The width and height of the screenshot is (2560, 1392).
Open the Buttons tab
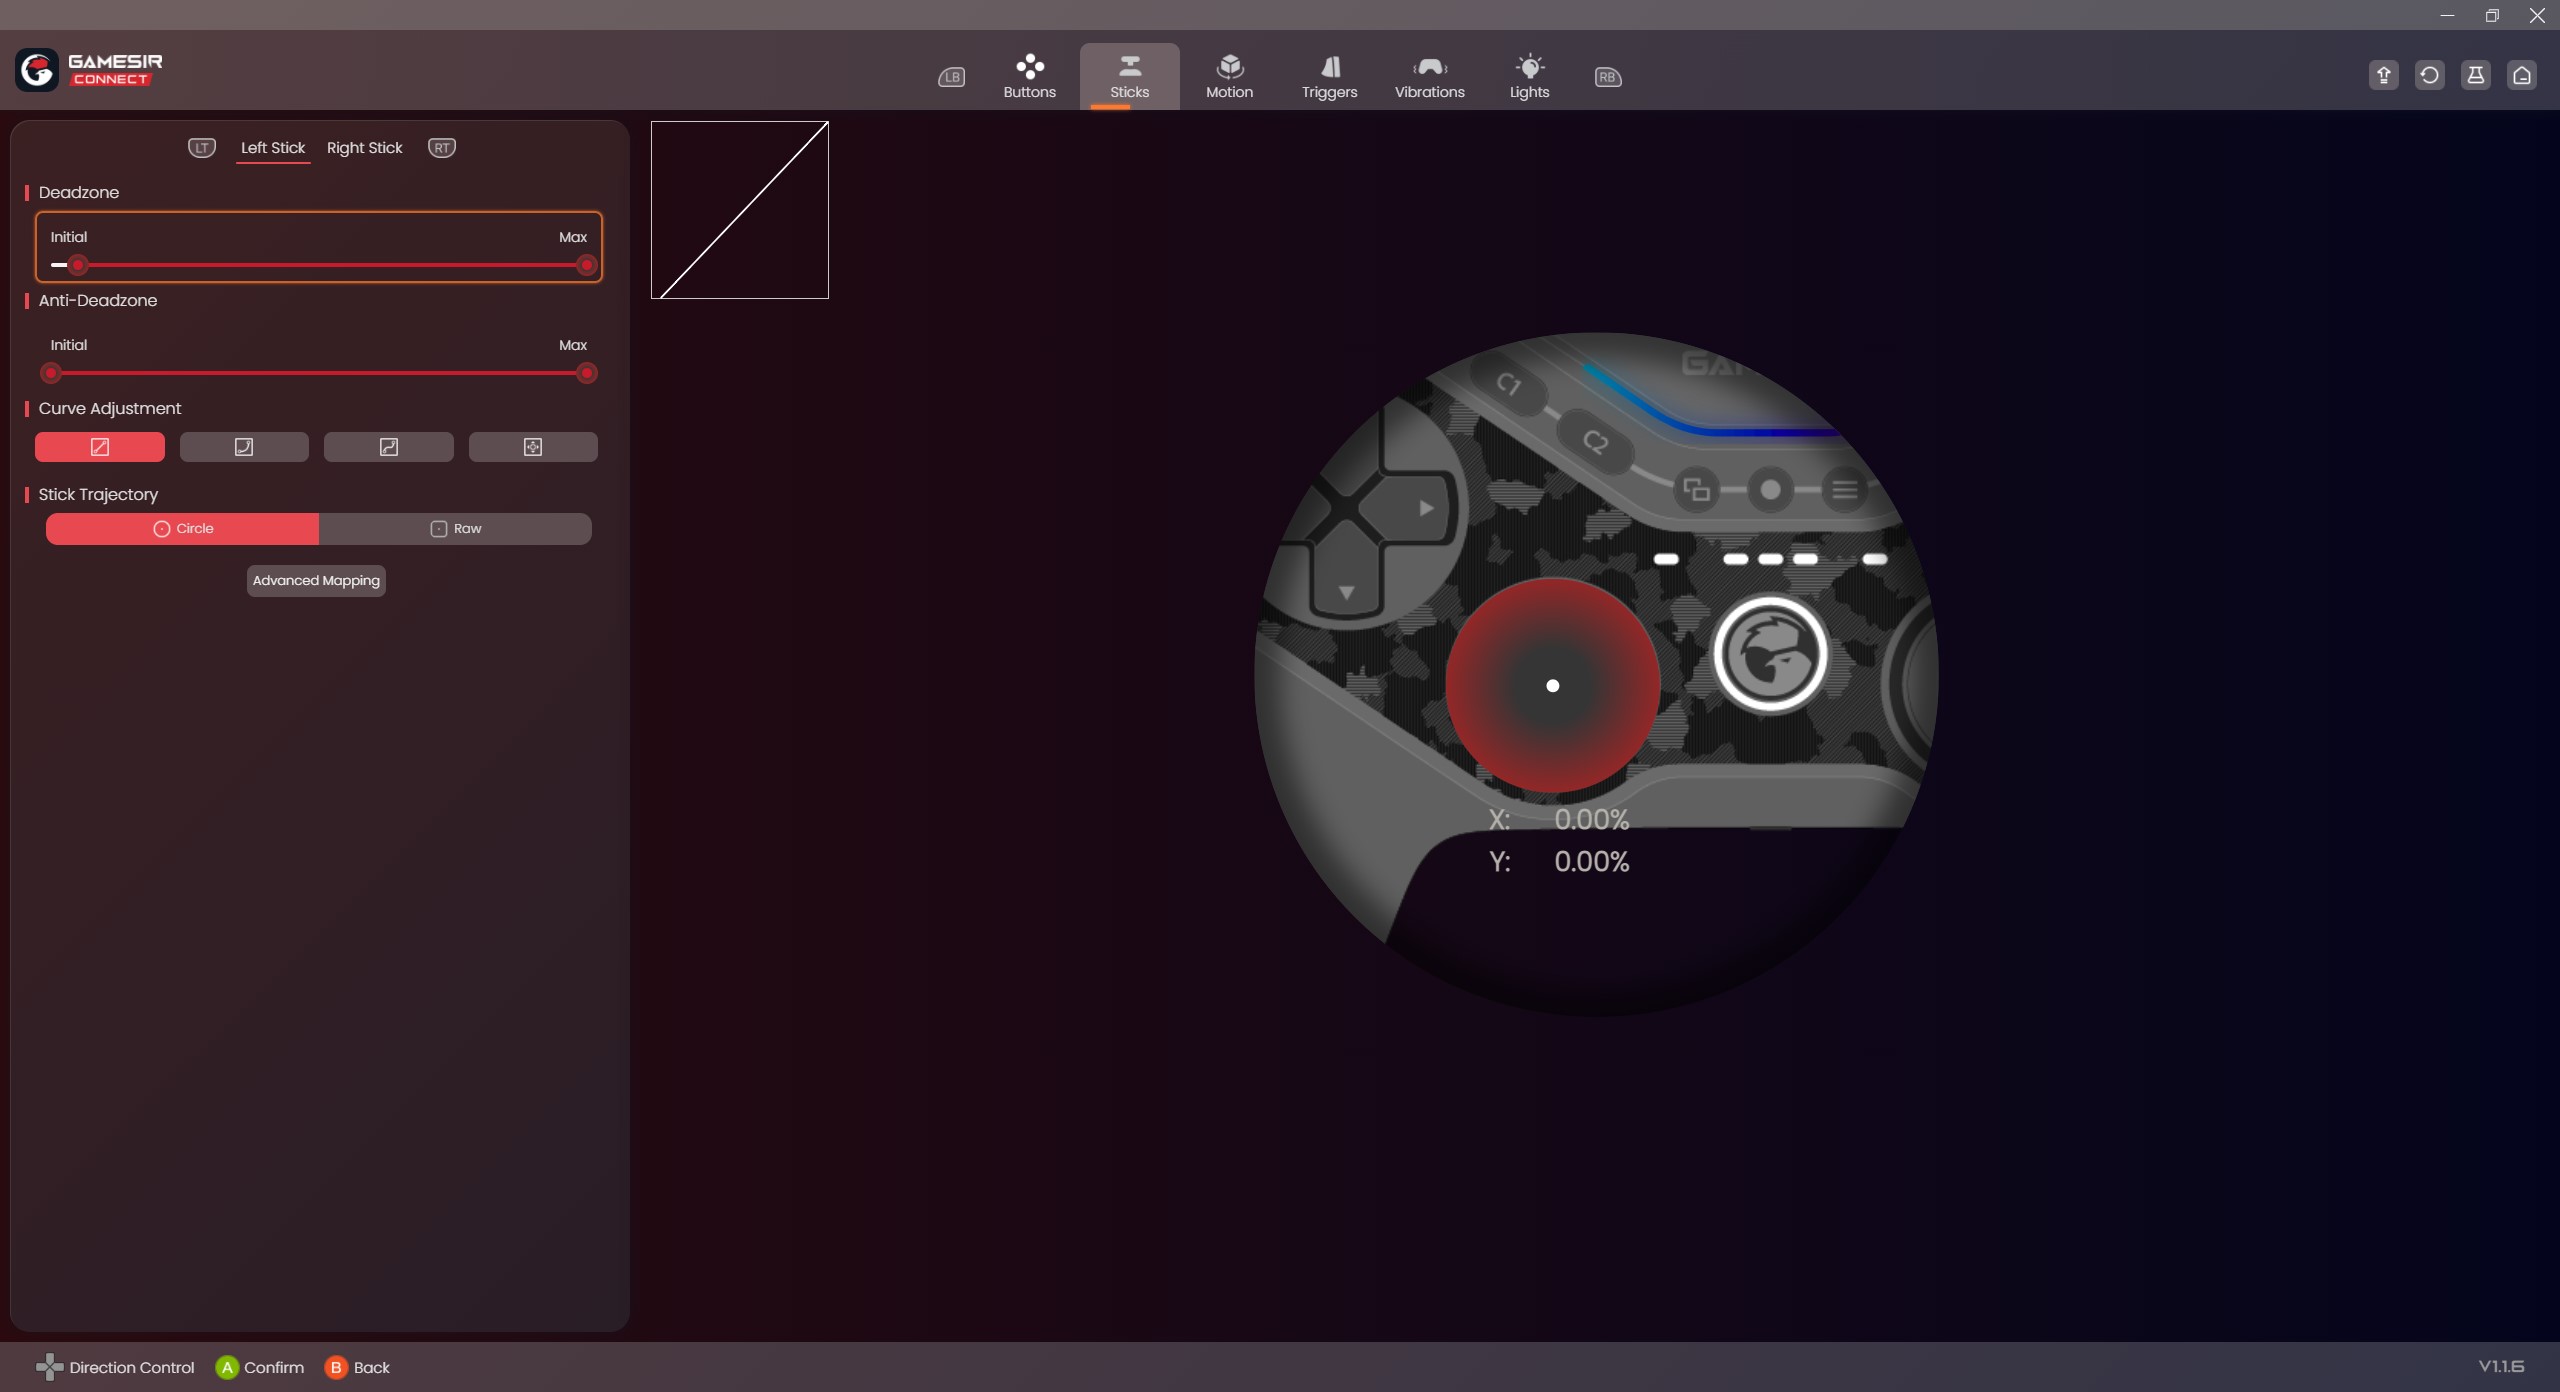coord(1029,77)
